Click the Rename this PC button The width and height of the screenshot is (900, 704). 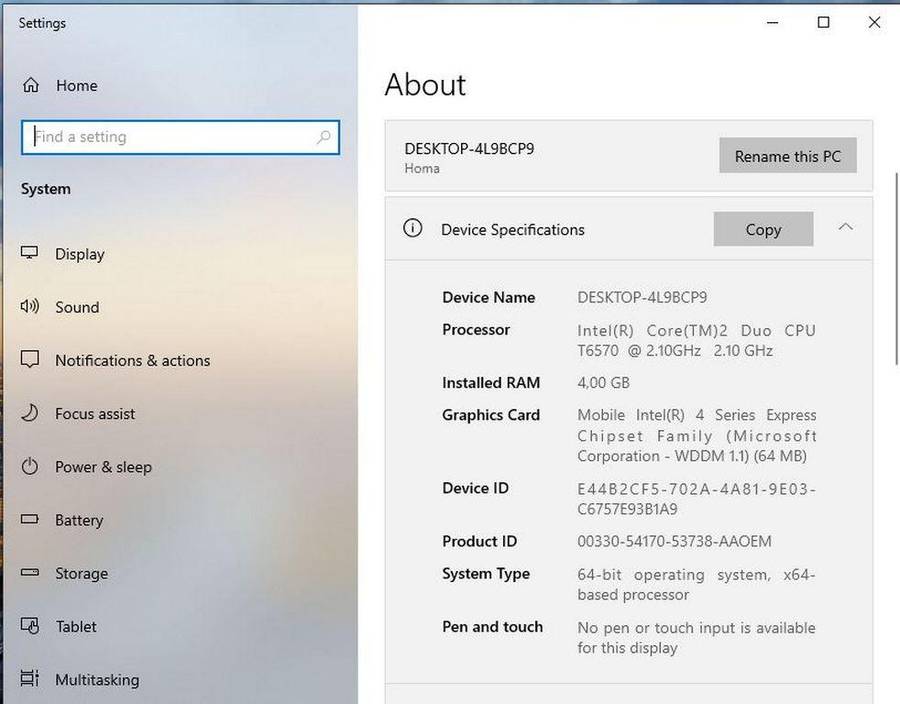(x=787, y=156)
